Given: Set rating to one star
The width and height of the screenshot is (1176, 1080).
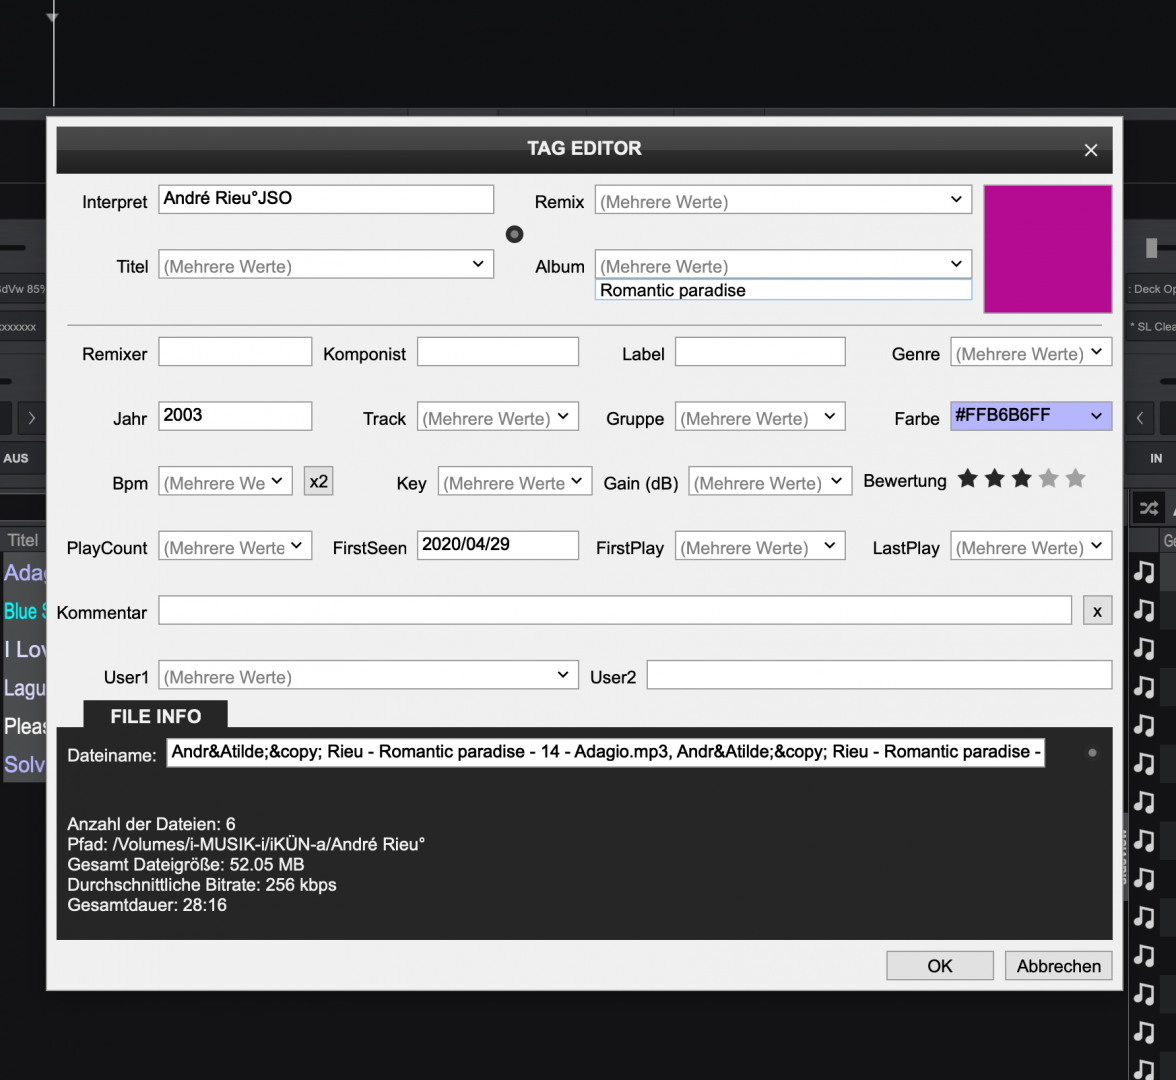Looking at the screenshot, I should tap(967, 479).
